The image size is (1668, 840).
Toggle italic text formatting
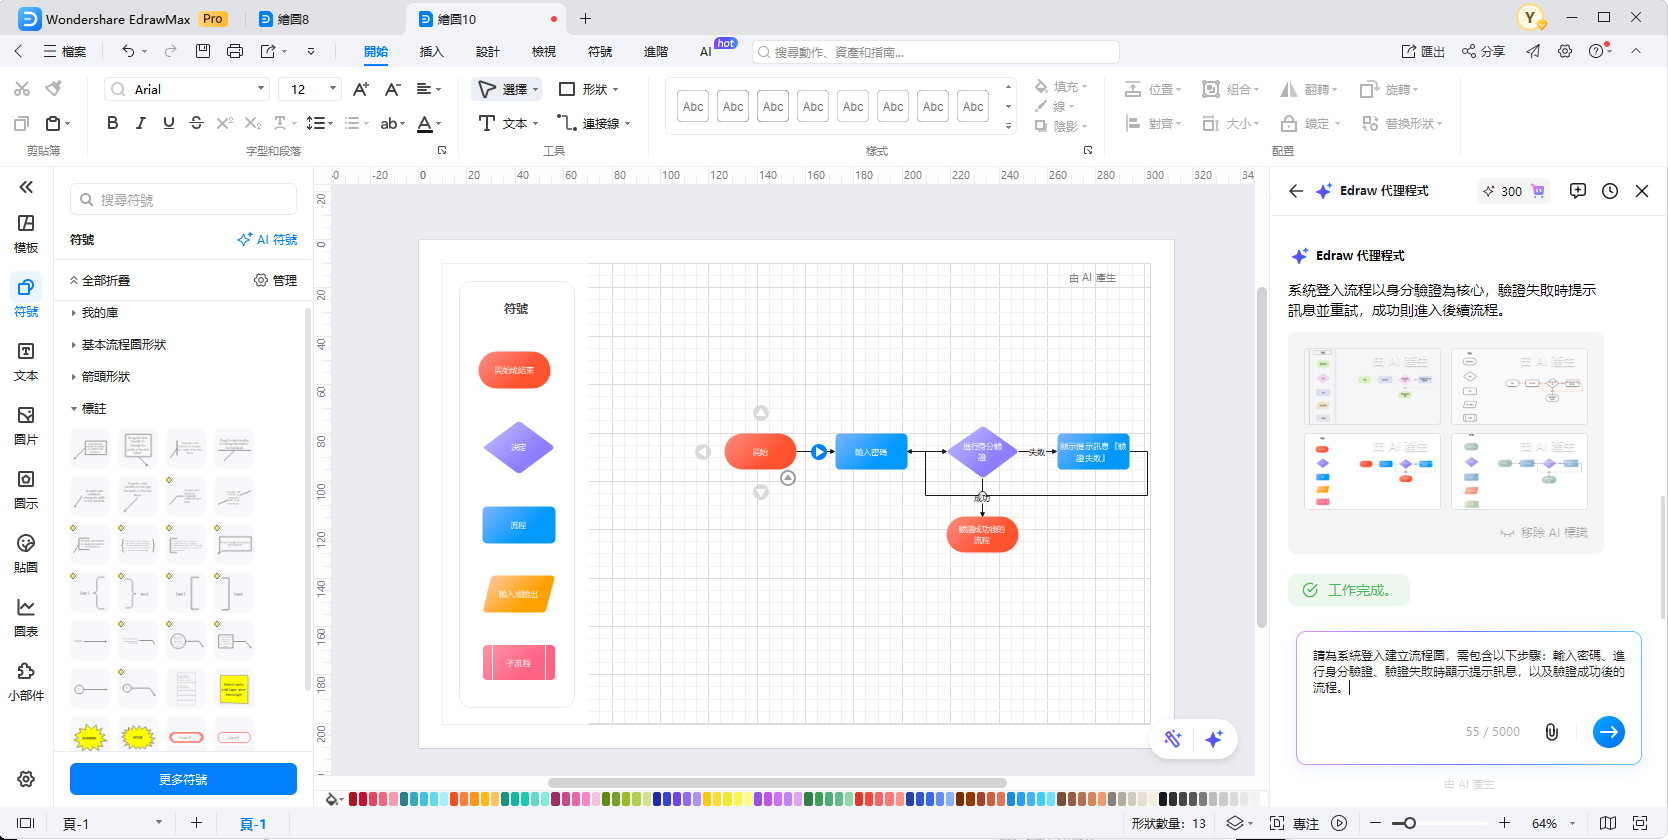pos(140,123)
